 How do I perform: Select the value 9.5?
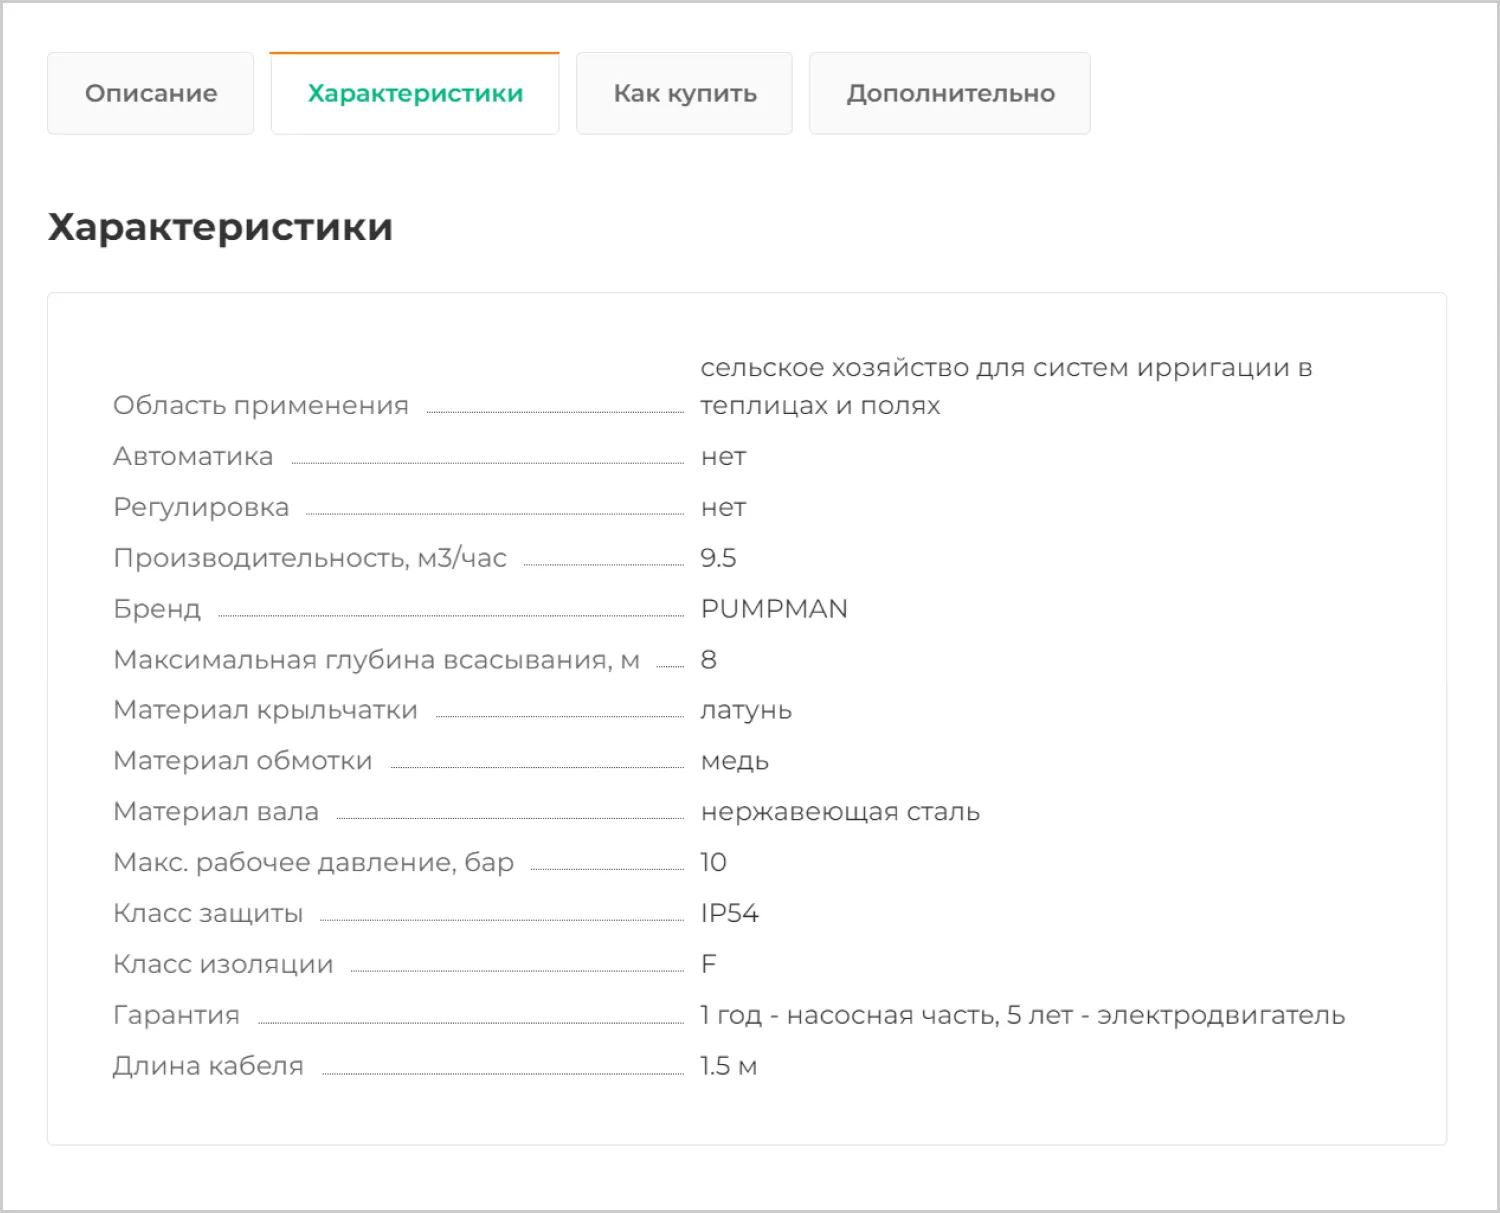point(718,558)
